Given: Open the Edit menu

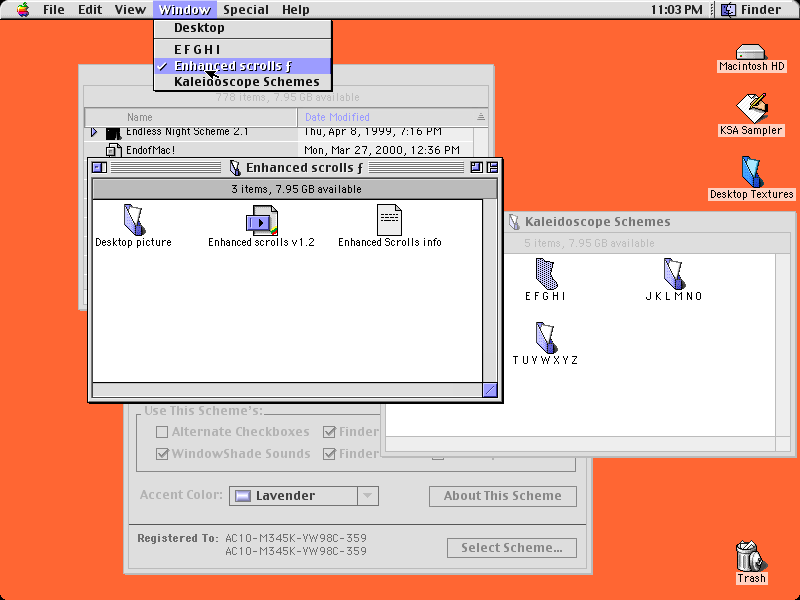Looking at the screenshot, I should click(x=90, y=10).
